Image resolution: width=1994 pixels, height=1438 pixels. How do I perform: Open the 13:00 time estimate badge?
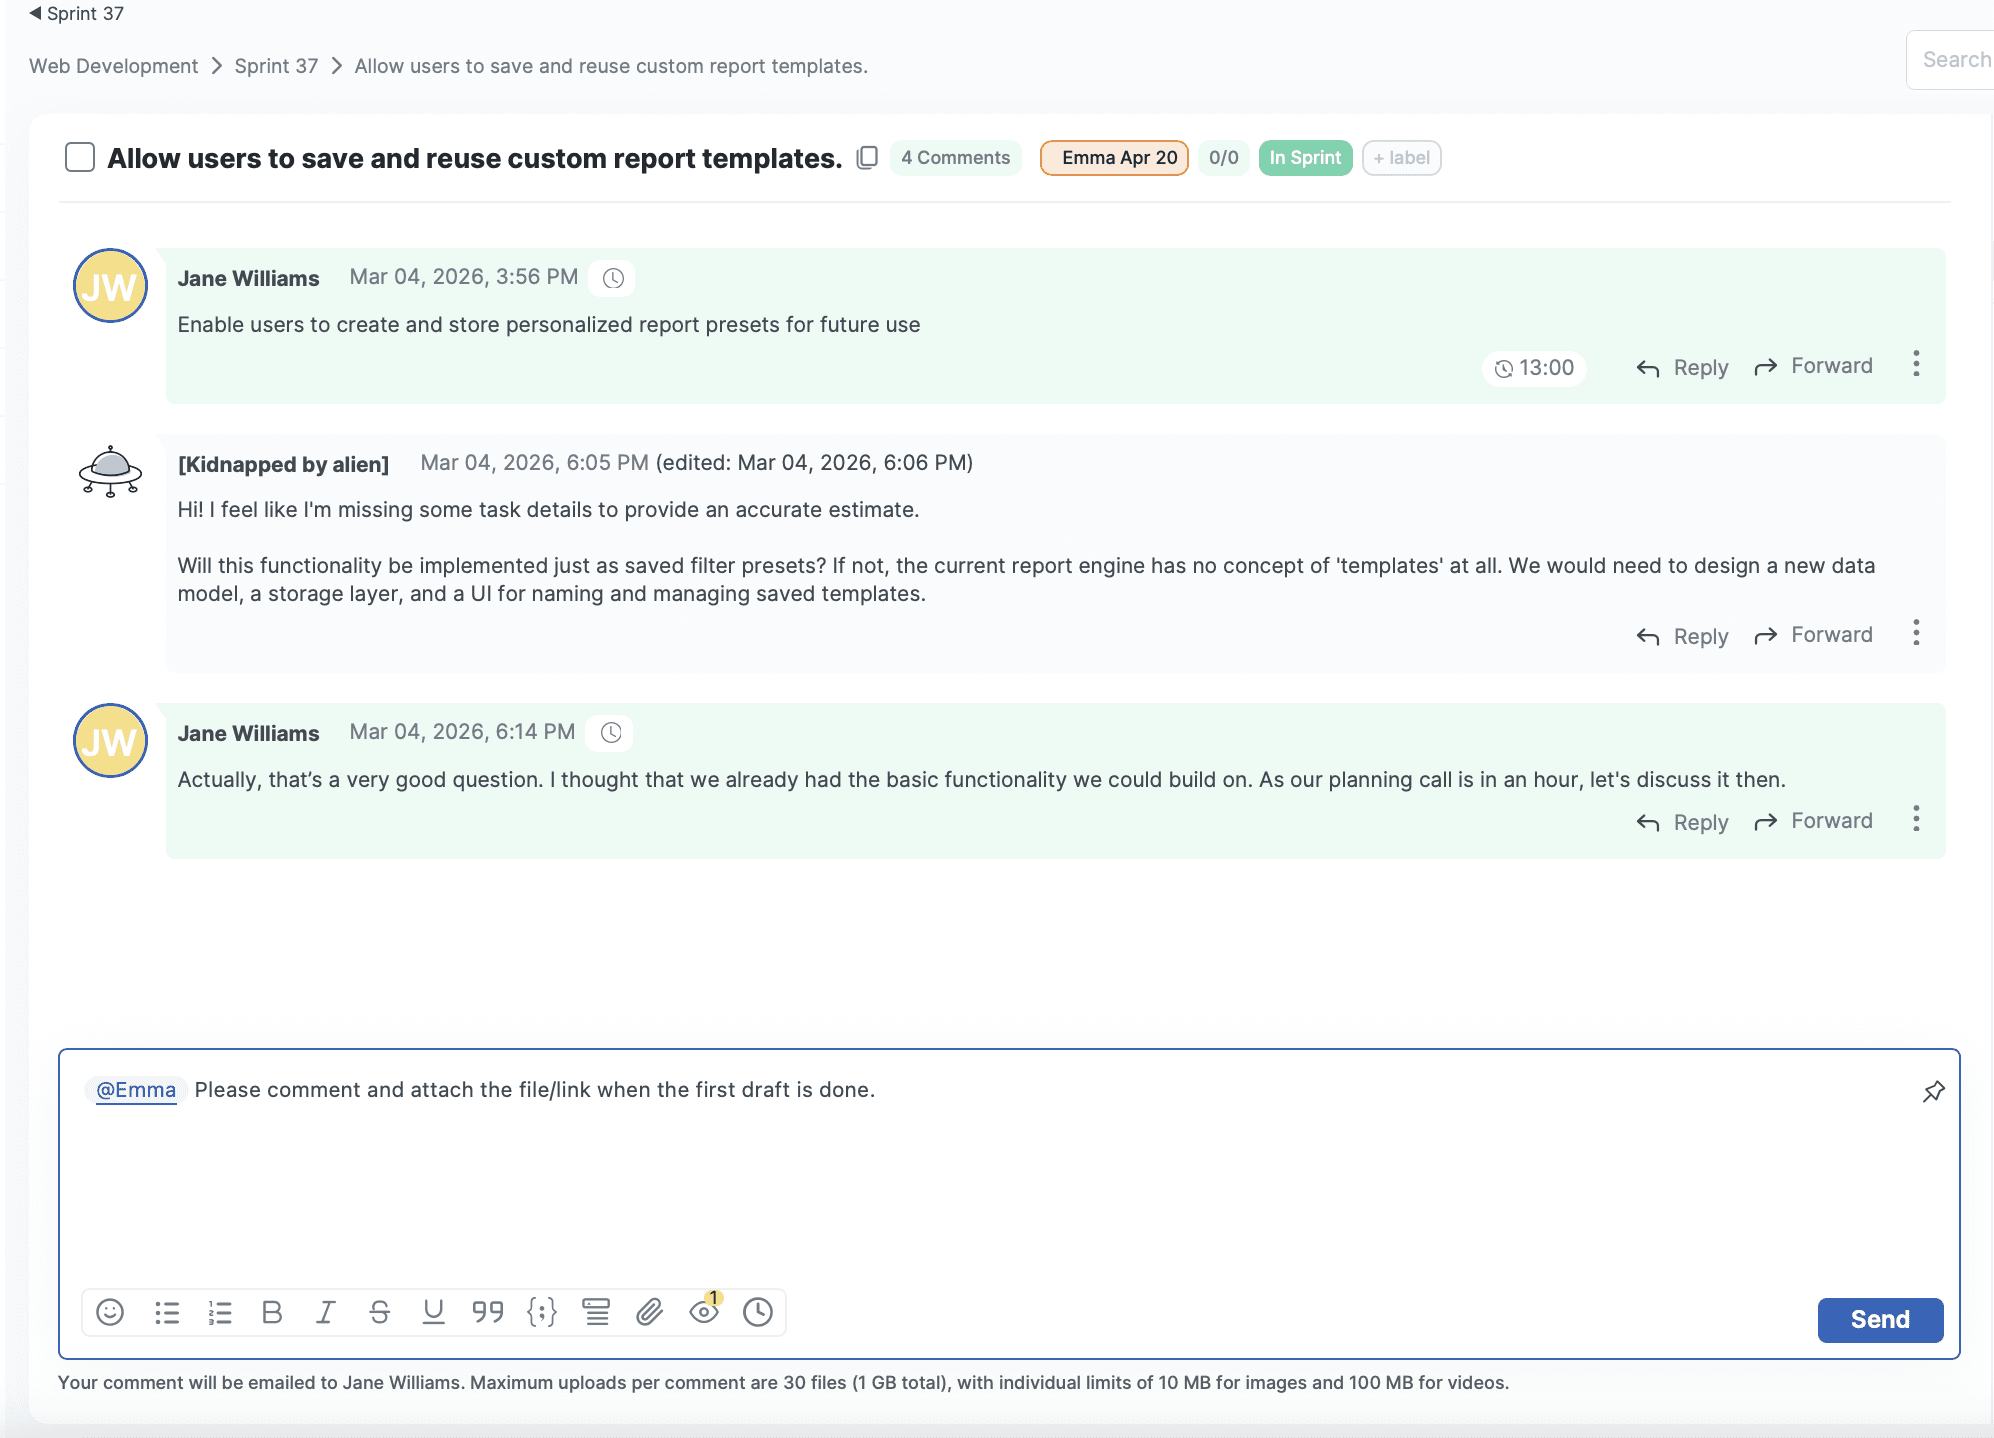1534,368
